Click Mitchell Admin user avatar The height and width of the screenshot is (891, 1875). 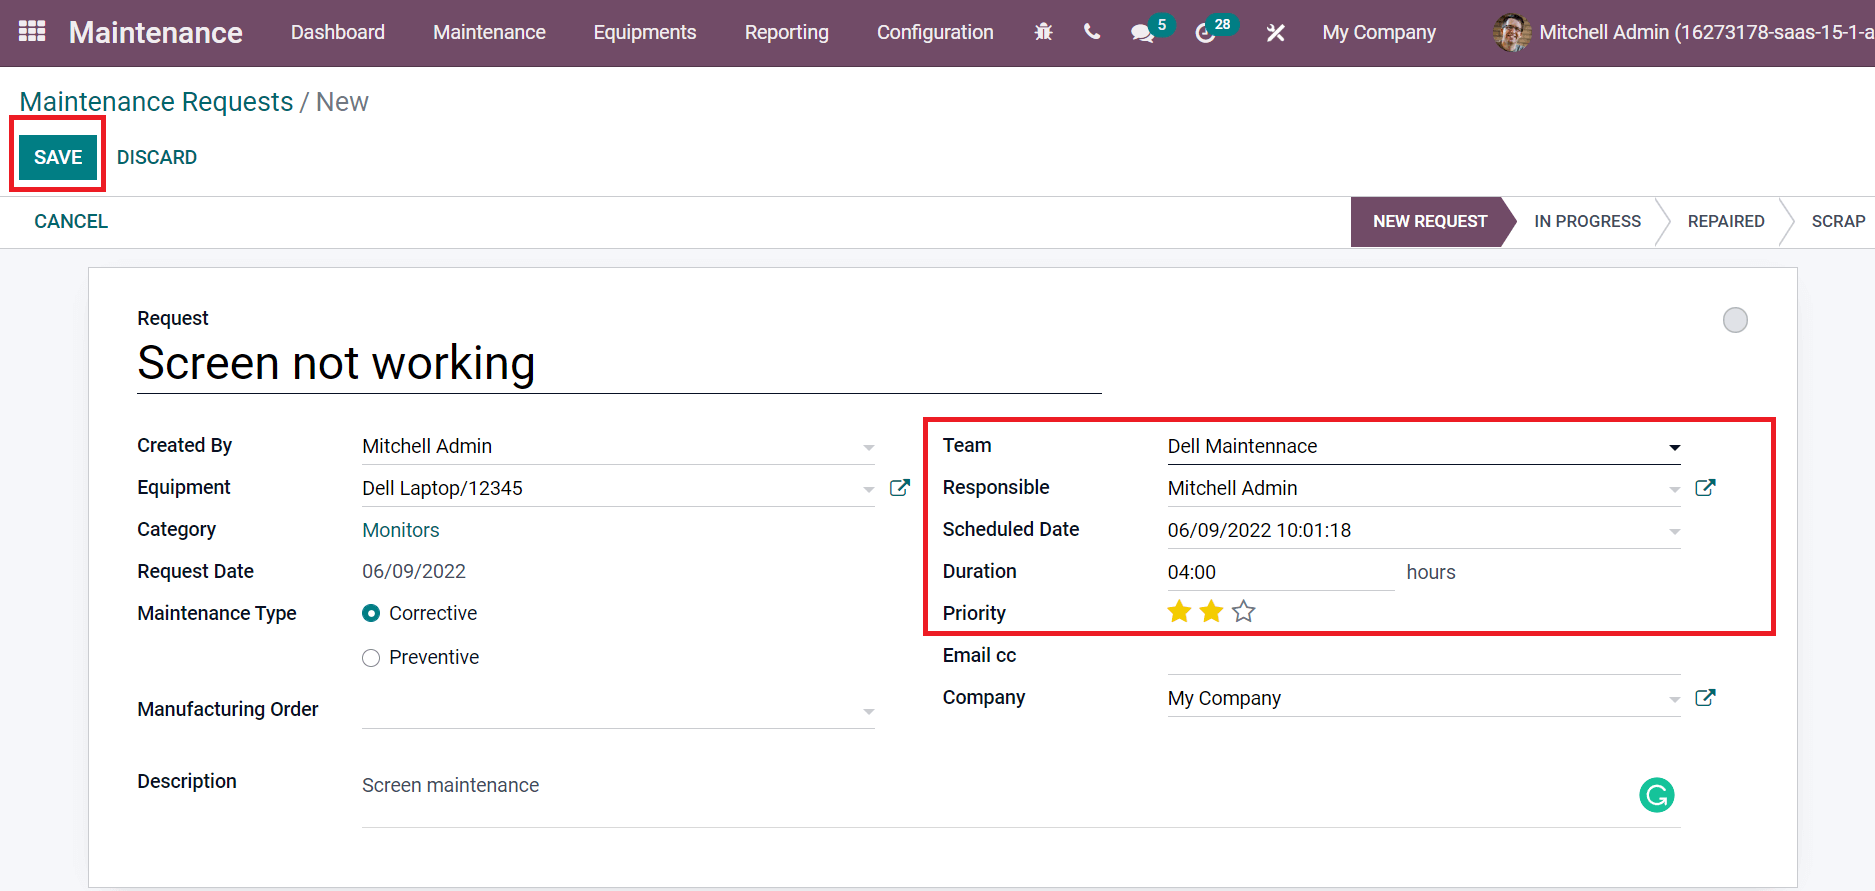[1511, 33]
